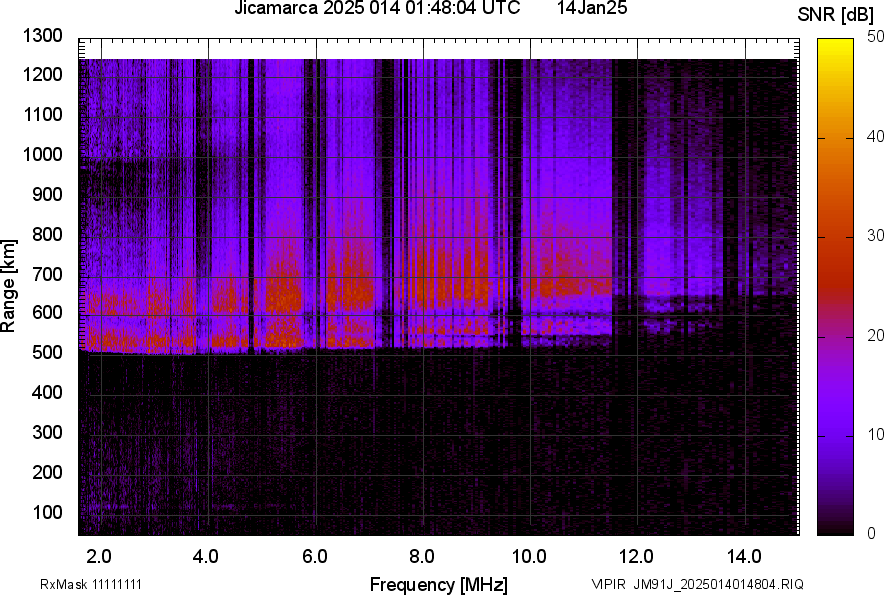
Task: Click the 'Range [km]' axis label
Action: coord(8,286)
